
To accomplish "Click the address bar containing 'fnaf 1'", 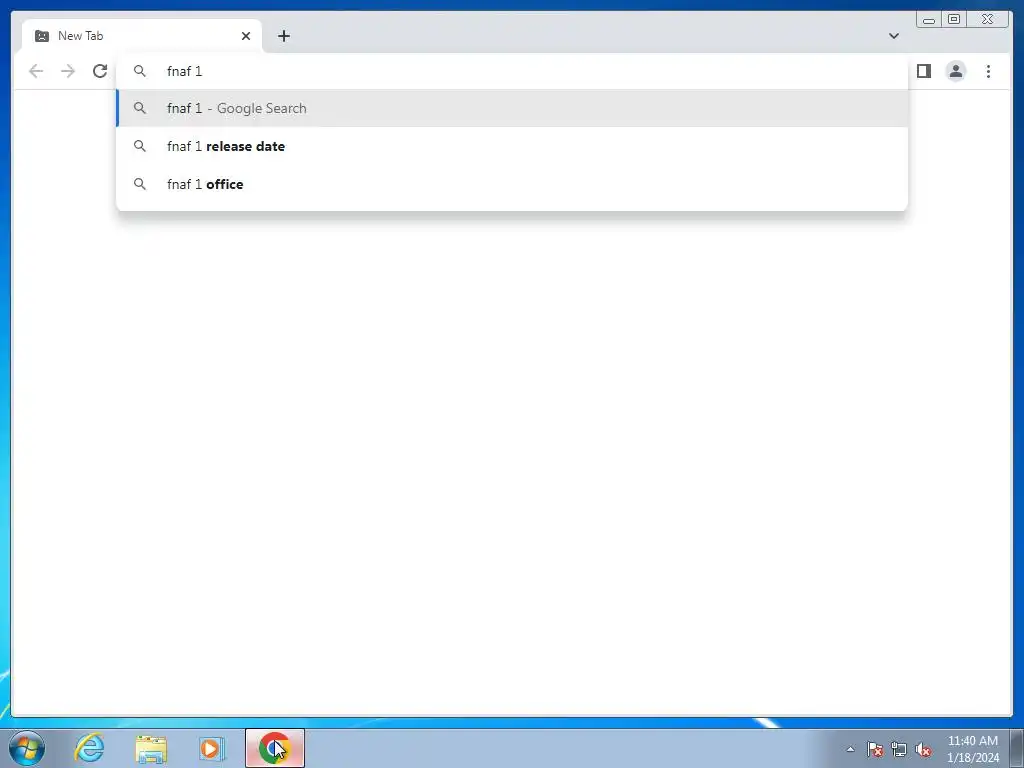I will (511, 71).
